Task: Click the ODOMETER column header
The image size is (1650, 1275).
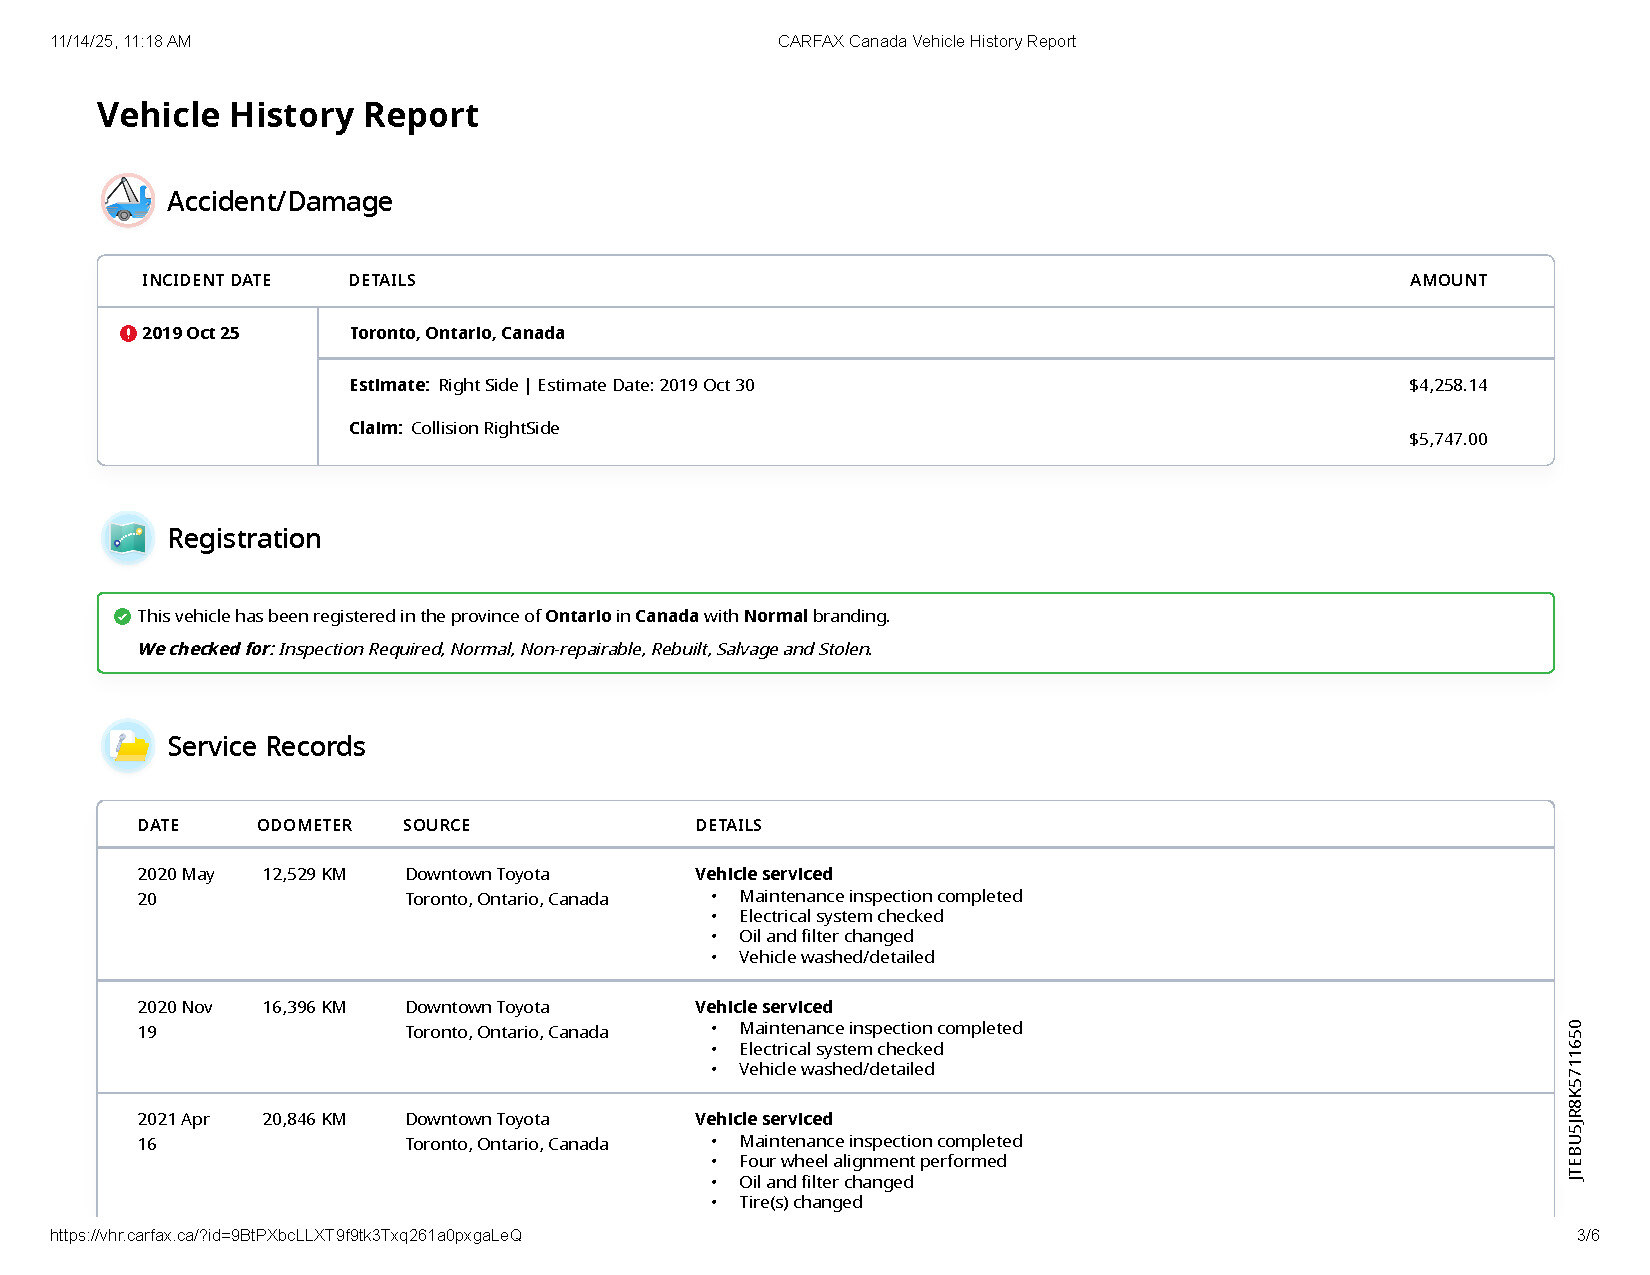Action: pyautogui.click(x=304, y=825)
